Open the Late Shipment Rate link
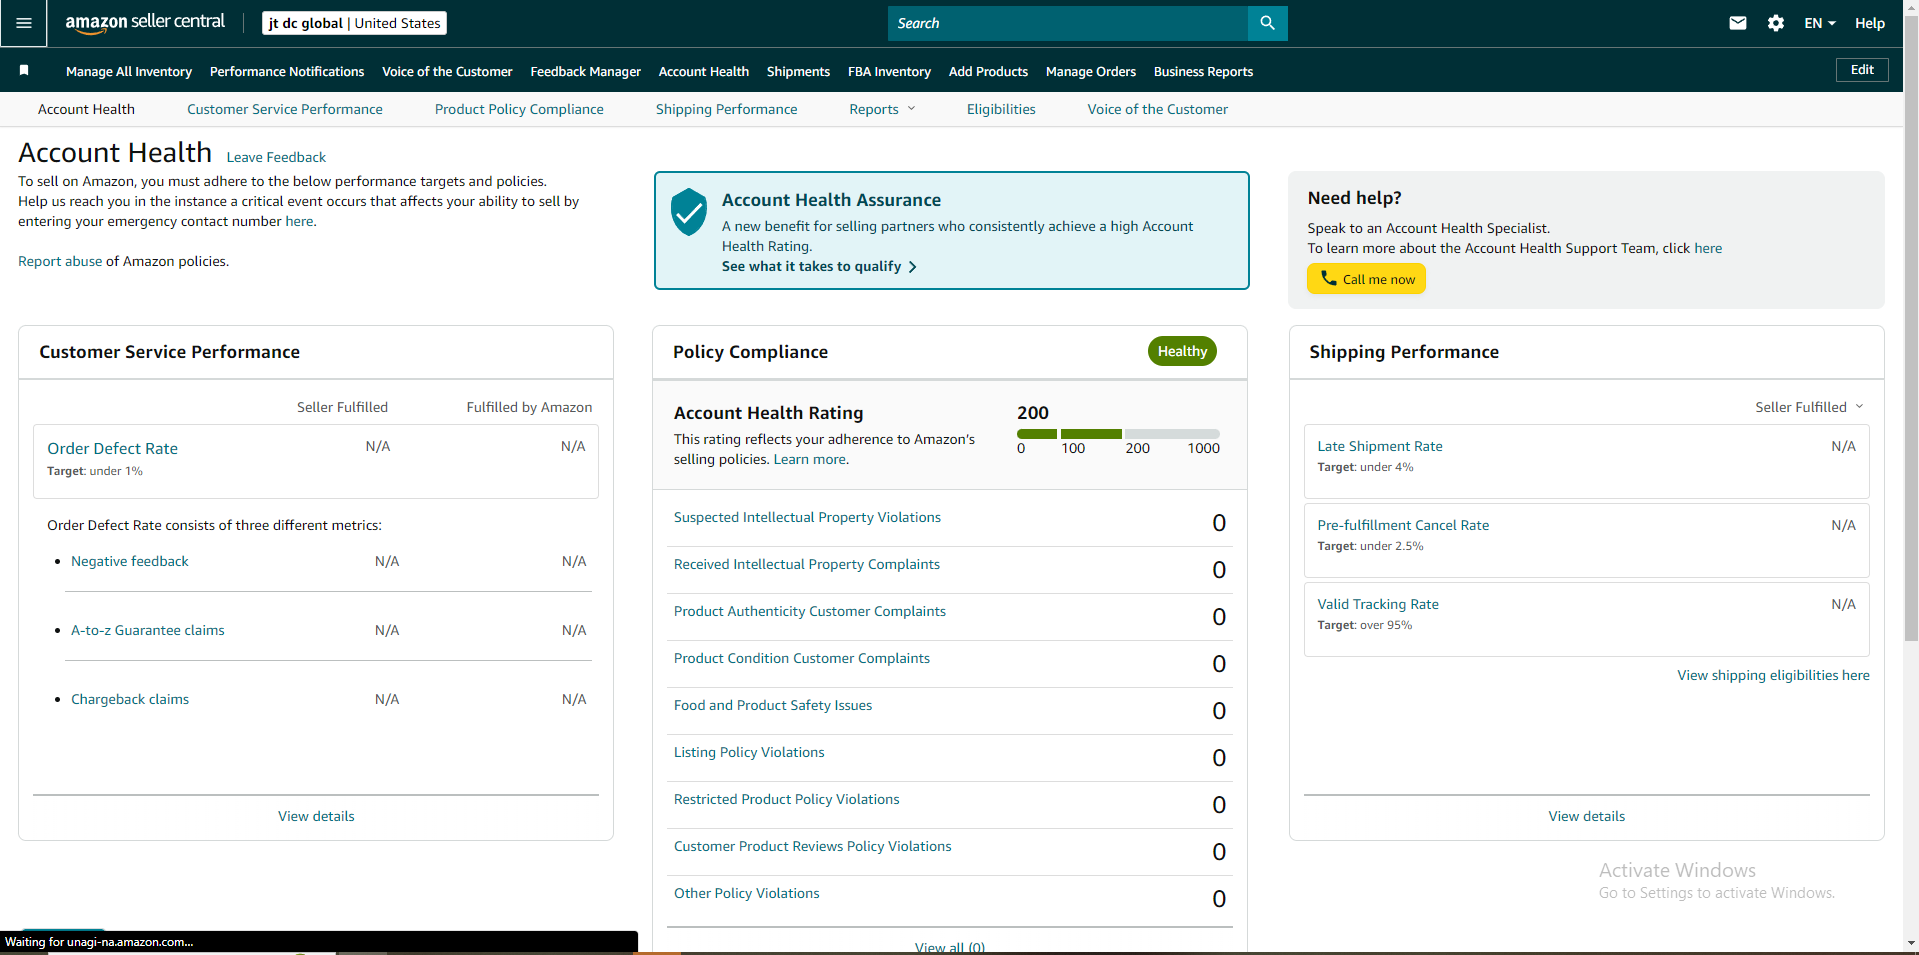Screen dimensions: 1919x955 point(1380,446)
